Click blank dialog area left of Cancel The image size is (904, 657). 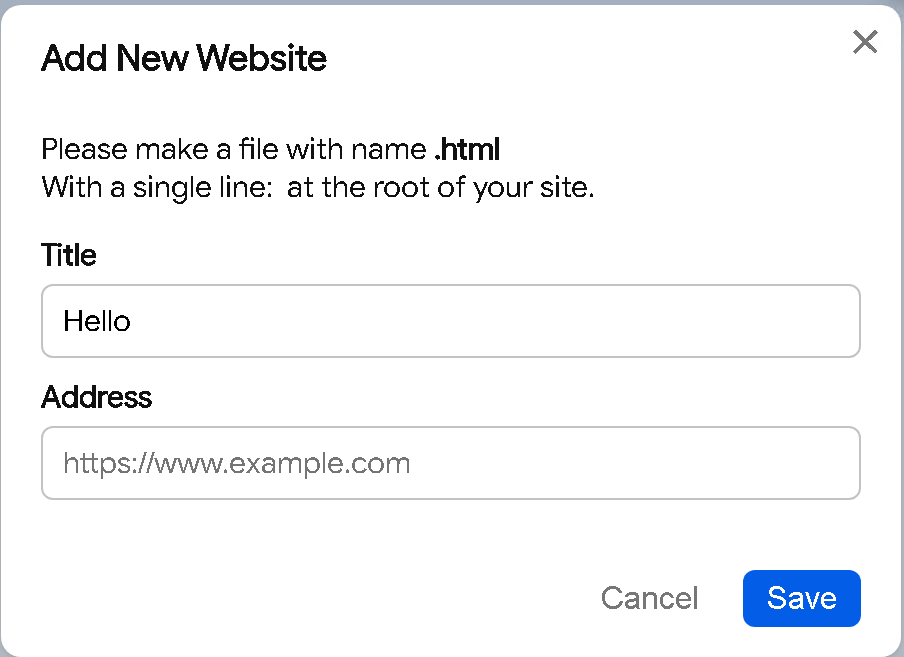coord(300,598)
